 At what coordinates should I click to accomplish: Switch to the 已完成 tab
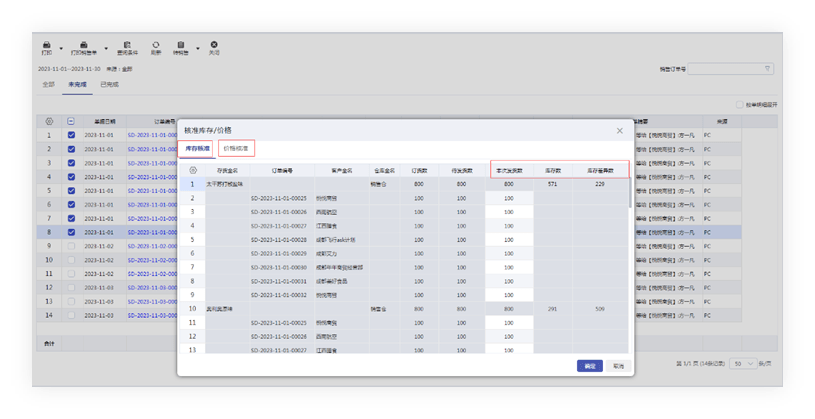pos(109,85)
